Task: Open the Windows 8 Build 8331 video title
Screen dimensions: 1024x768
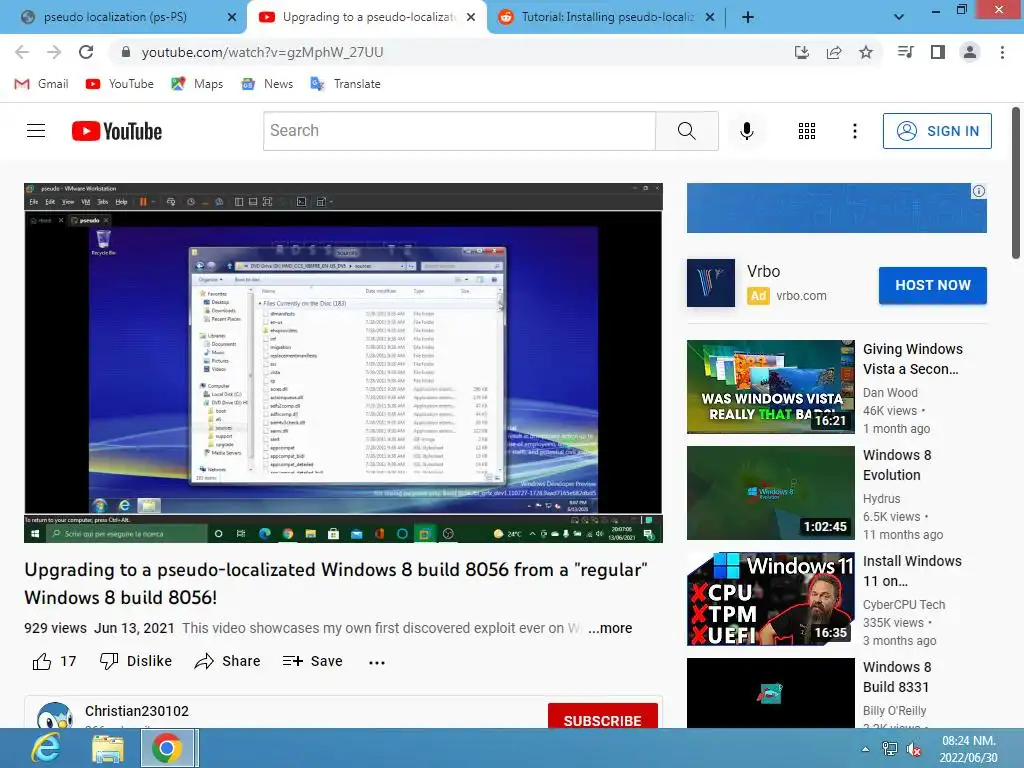Action: tap(897, 677)
